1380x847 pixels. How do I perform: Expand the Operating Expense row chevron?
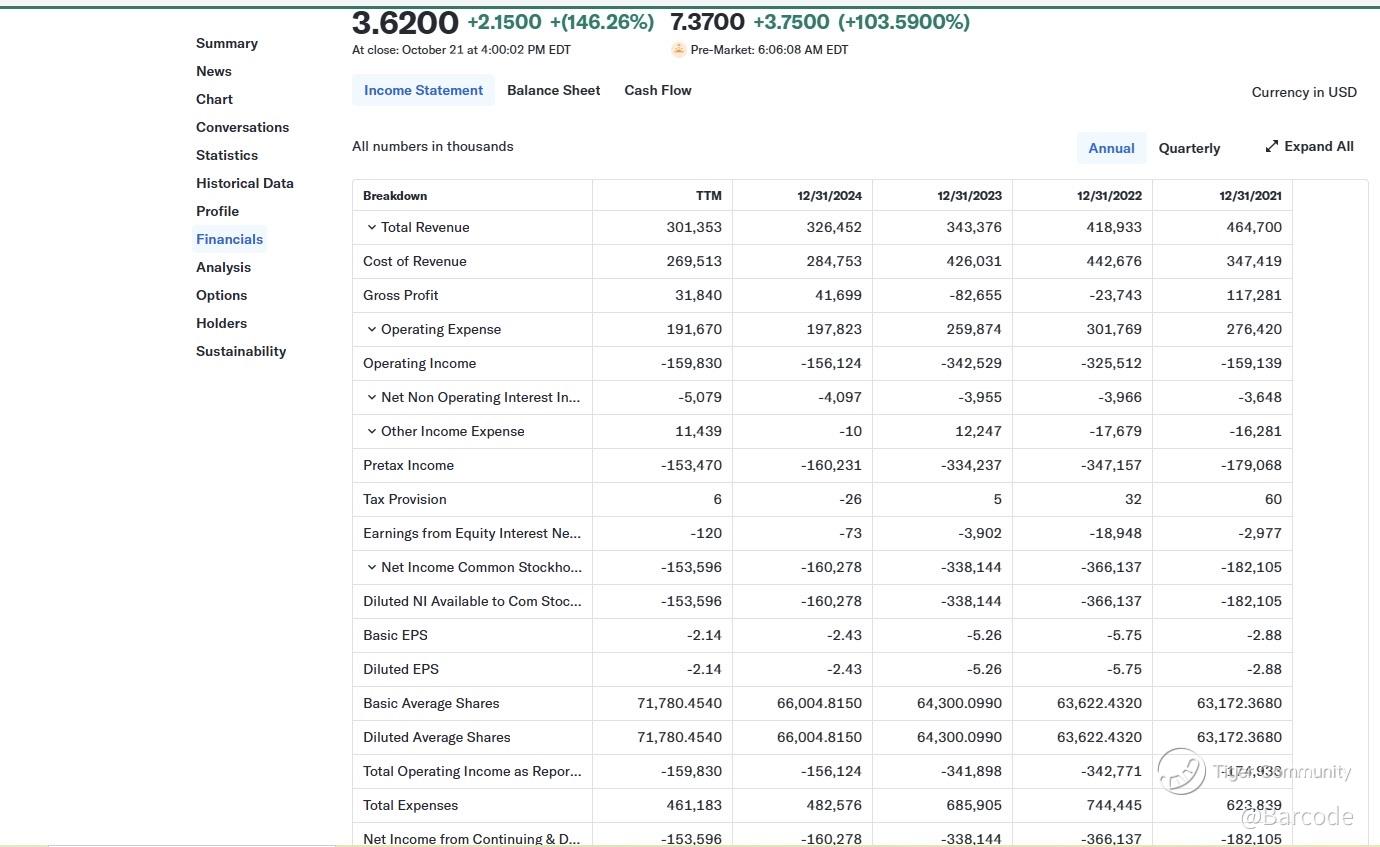pyautogui.click(x=372, y=329)
